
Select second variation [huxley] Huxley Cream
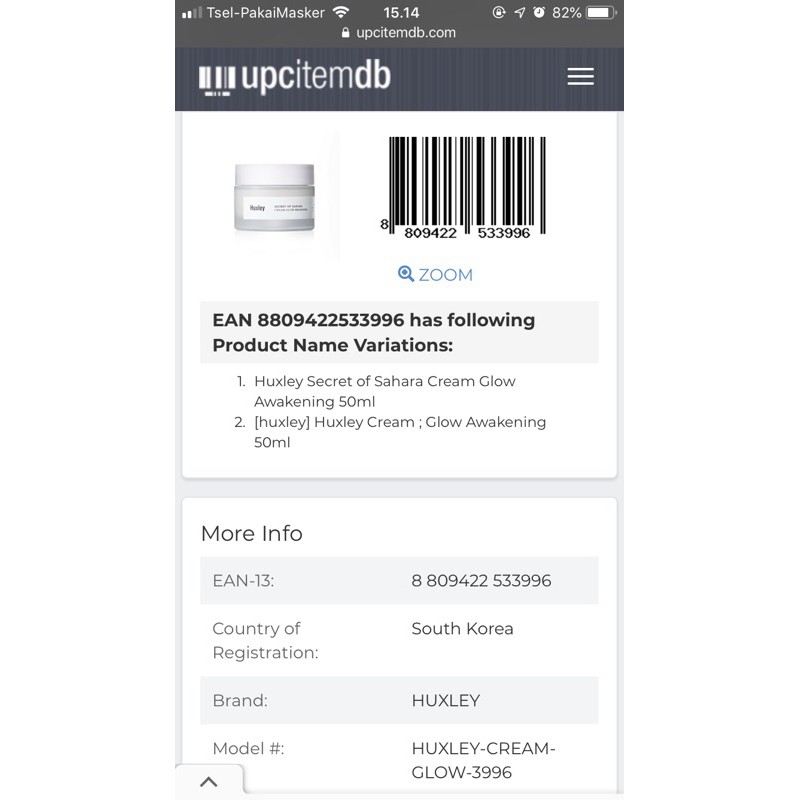pyautogui.click(x=400, y=432)
